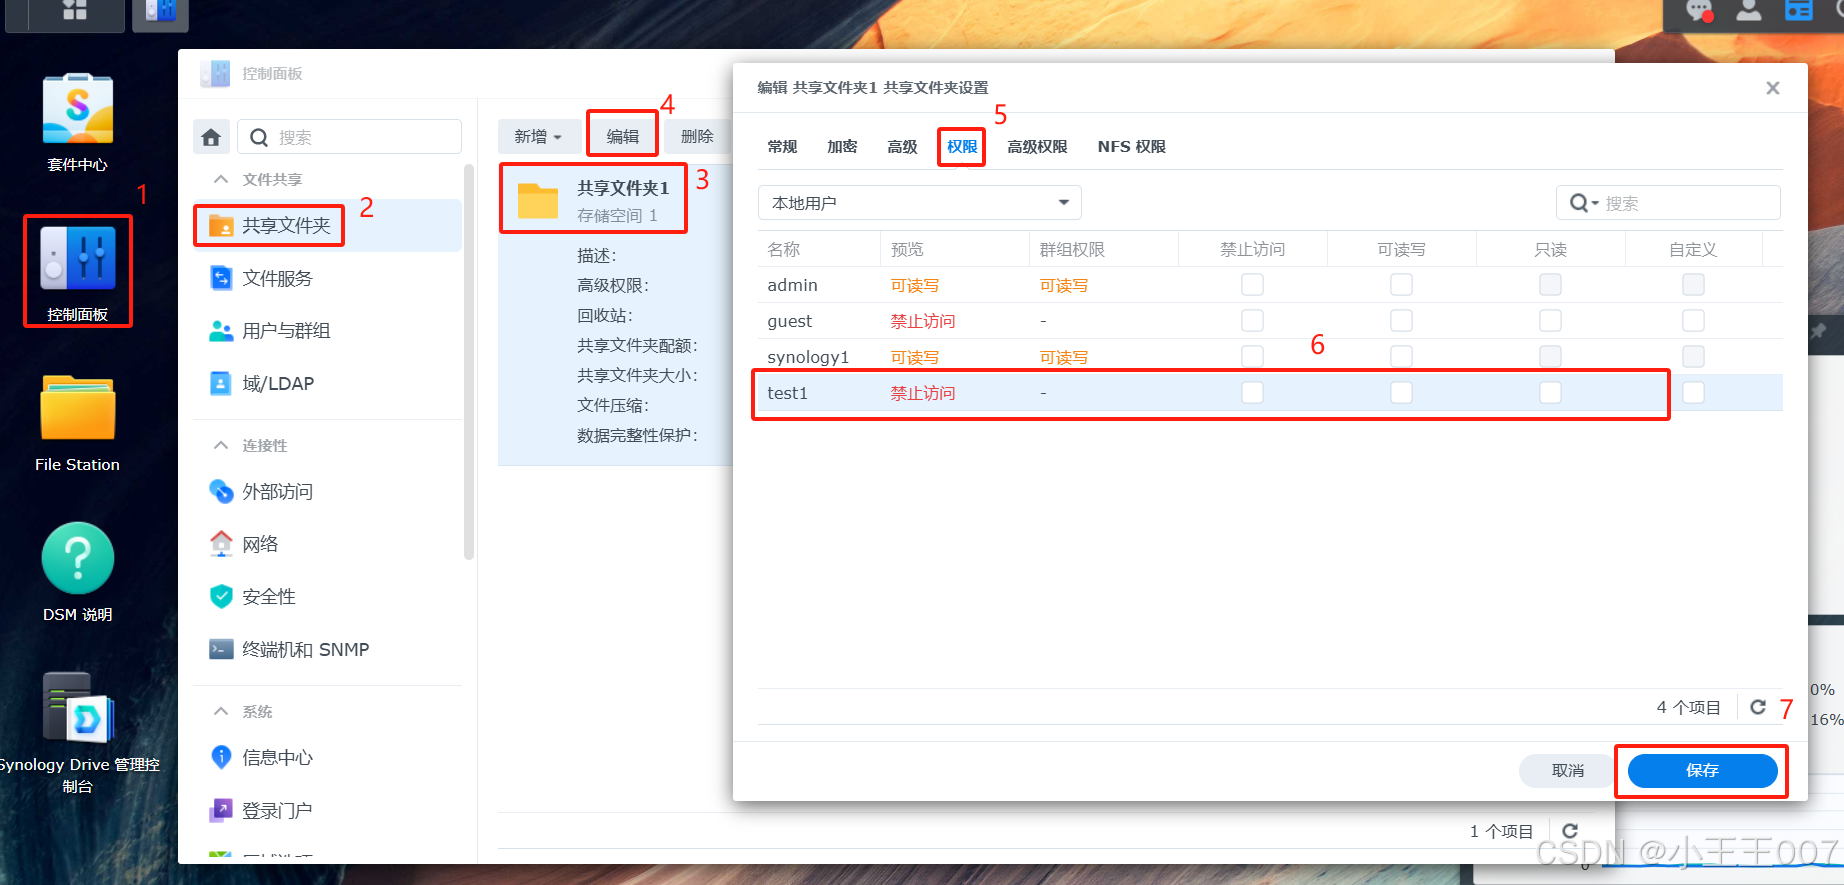Viewport: 1844px width, 885px height.
Task: Click the DSM main menu grid icon
Action: [75, 12]
